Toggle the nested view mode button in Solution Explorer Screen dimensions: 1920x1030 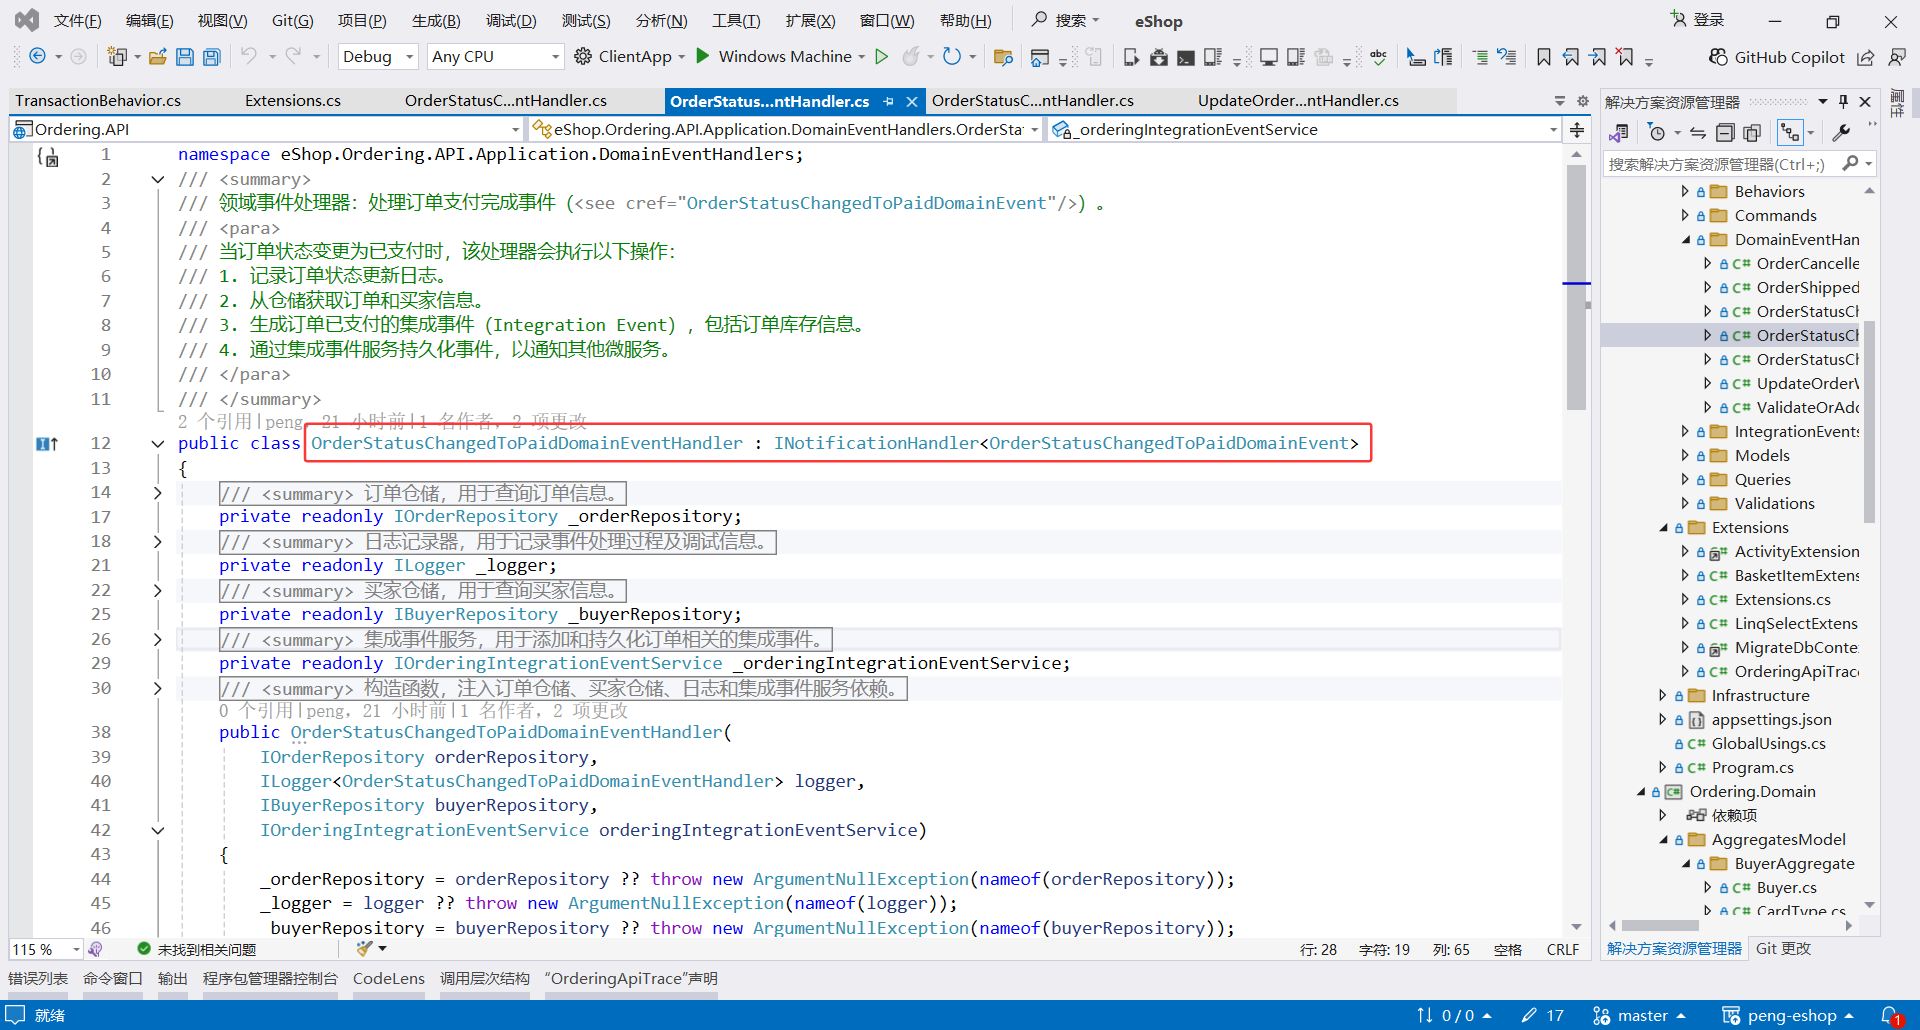(1790, 133)
